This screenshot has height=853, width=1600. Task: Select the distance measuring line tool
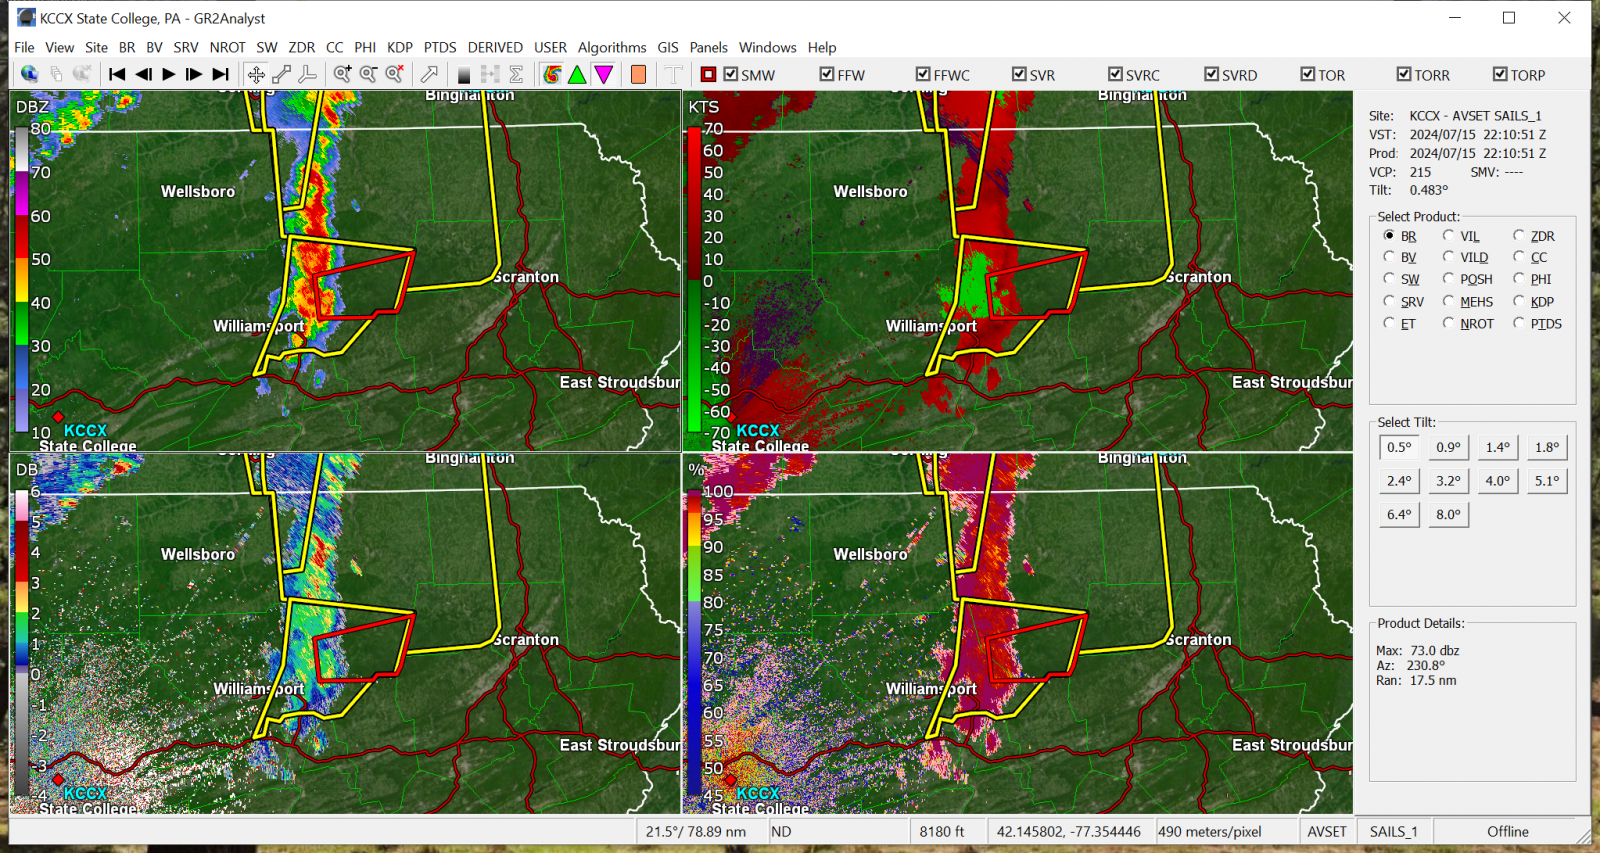click(x=282, y=74)
